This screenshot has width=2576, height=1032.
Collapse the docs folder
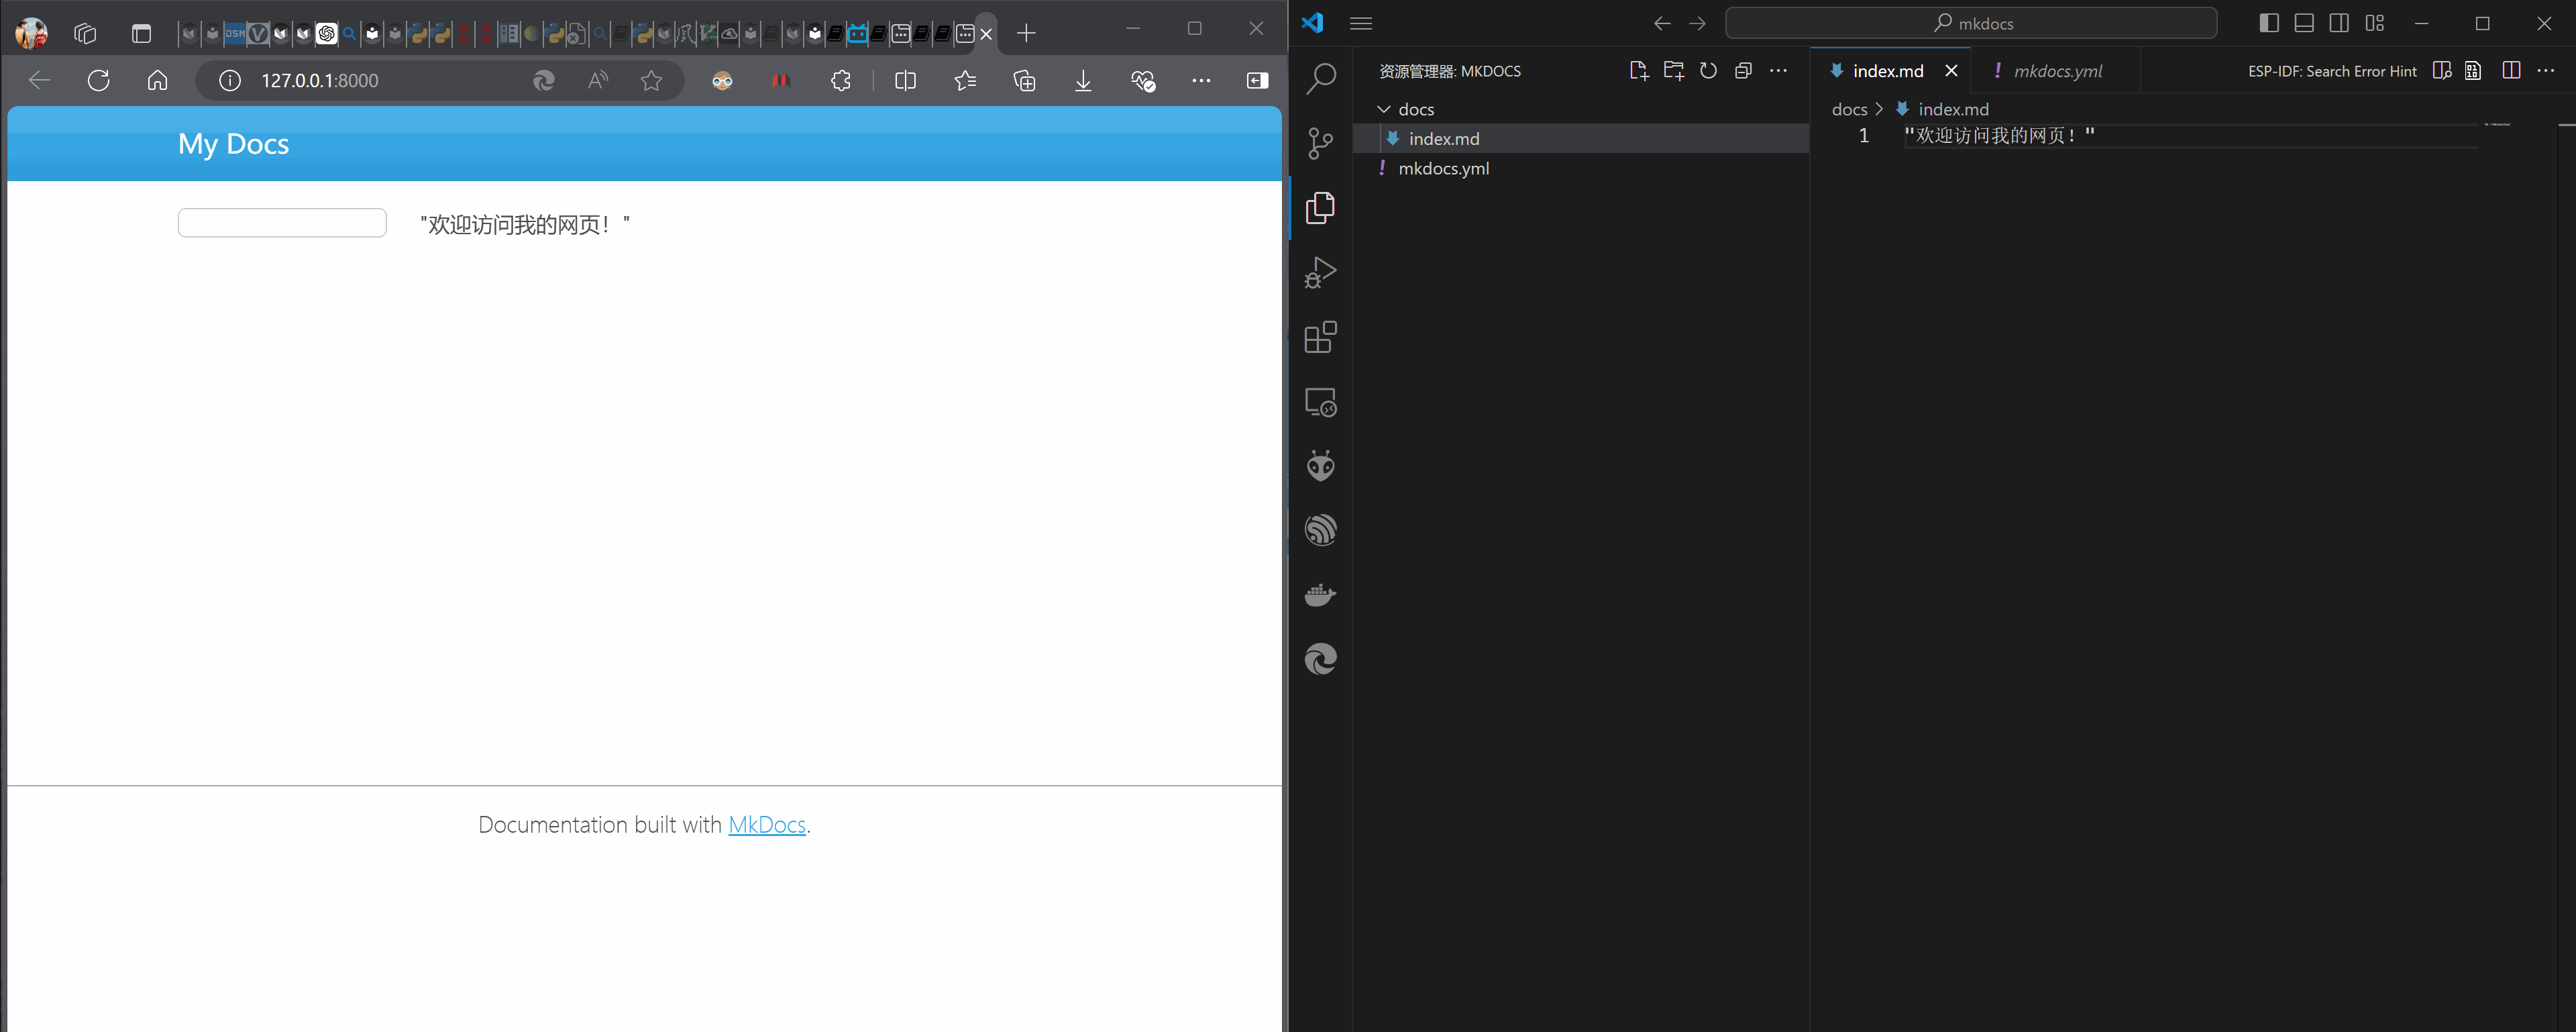(x=1384, y=109)
